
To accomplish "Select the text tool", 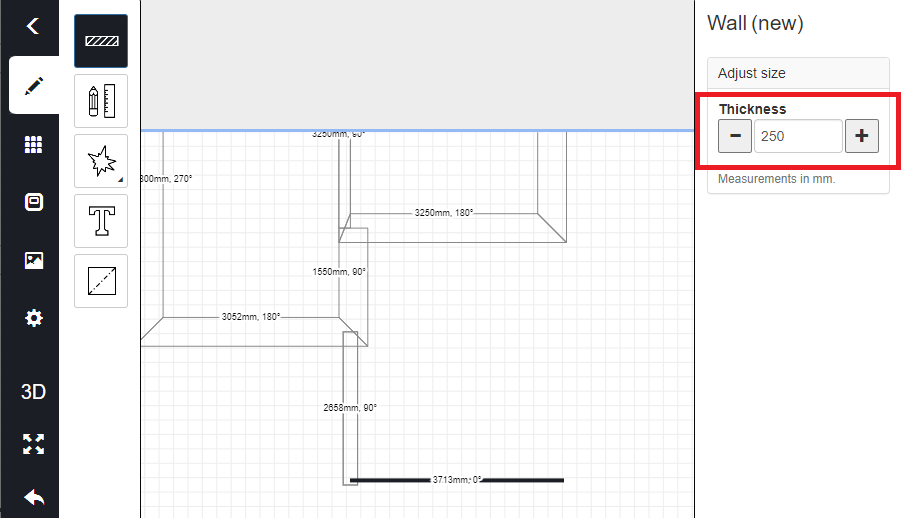I will click(x=101, y=221).
